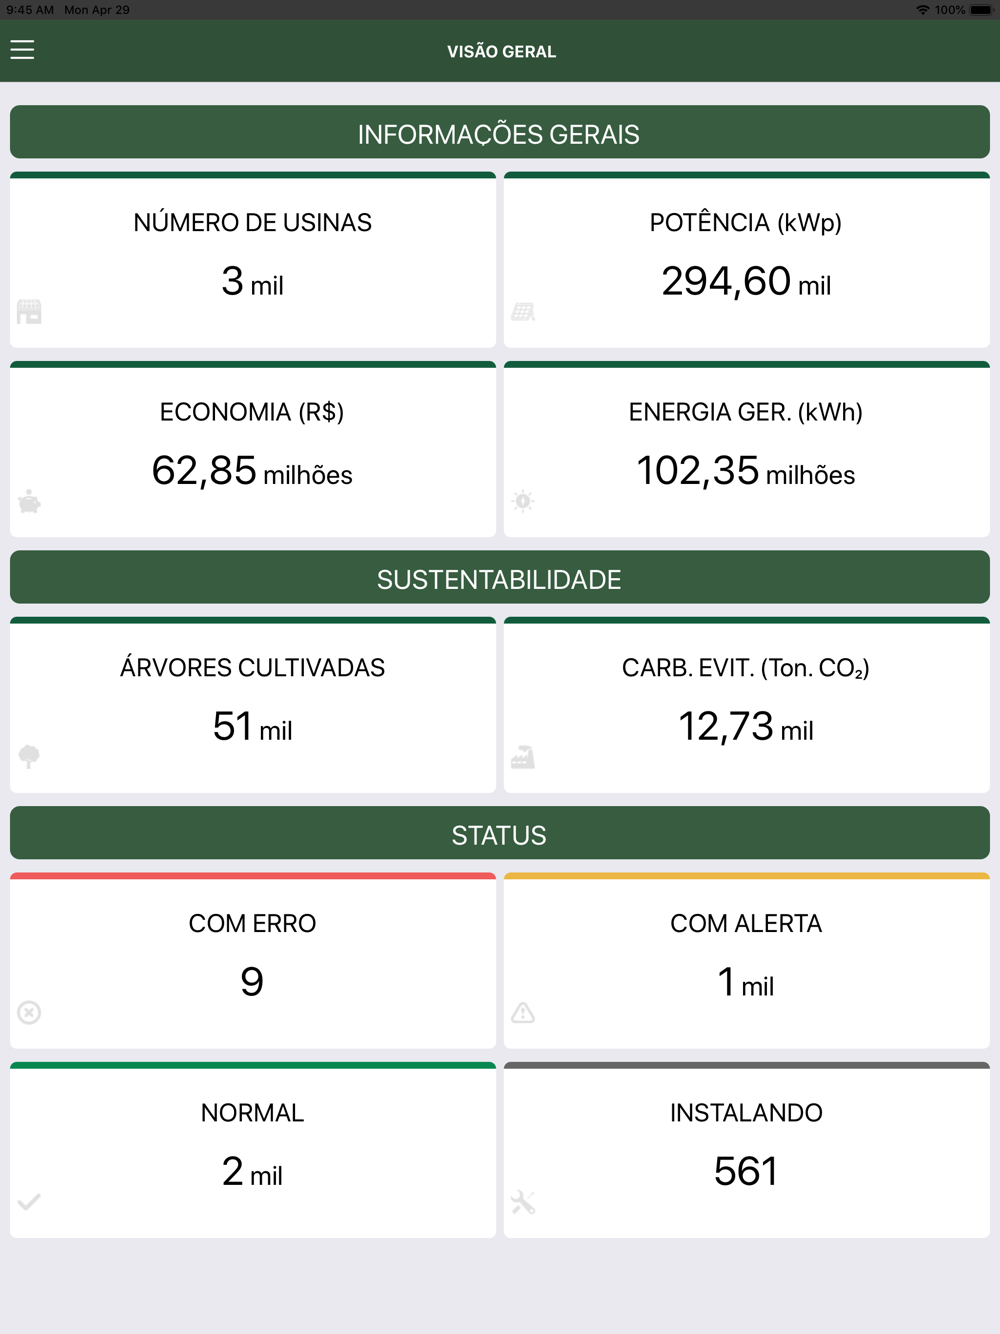
Task: Click the piggy bank icon in Economia card
Action: 29,501
